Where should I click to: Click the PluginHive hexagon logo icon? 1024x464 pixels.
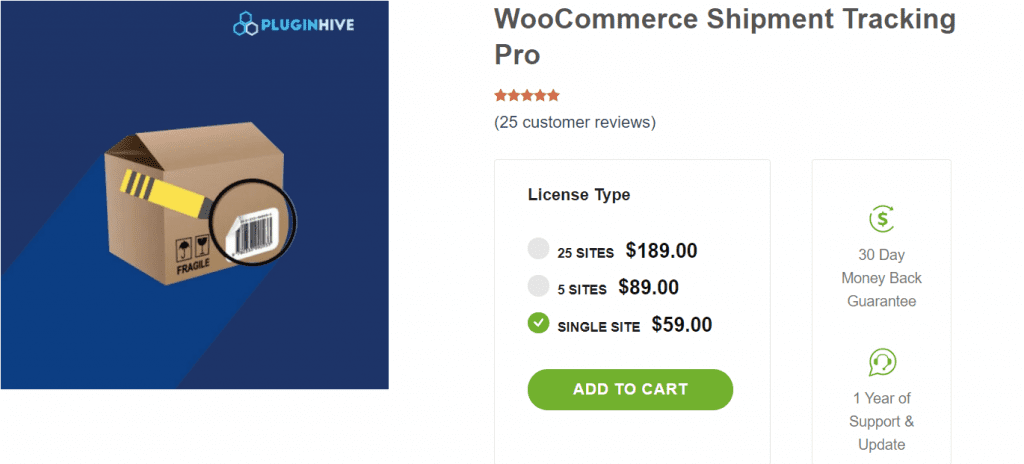pyautogui.click(x=246, y=23)
